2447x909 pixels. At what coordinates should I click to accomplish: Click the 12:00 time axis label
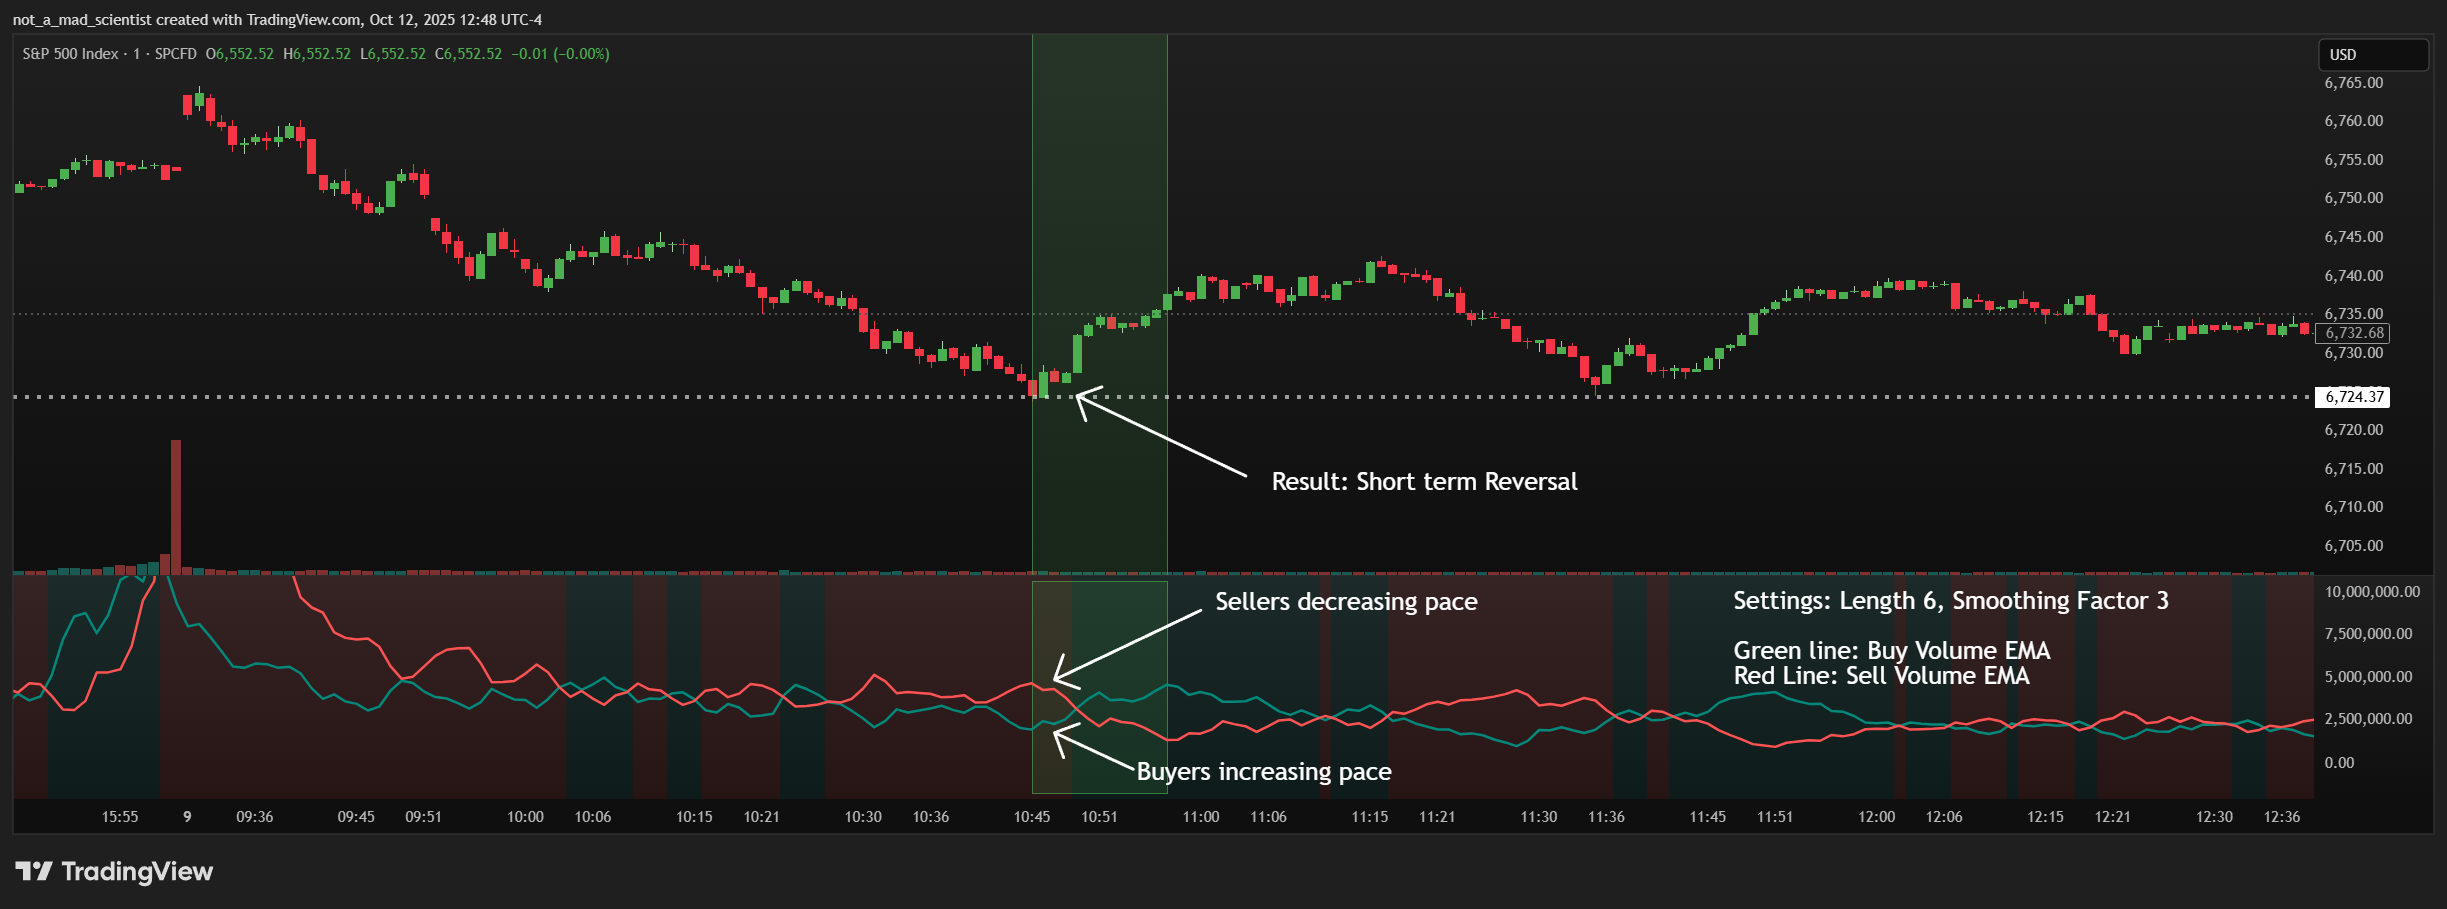pyautogui.click(x=1877, y=817)
